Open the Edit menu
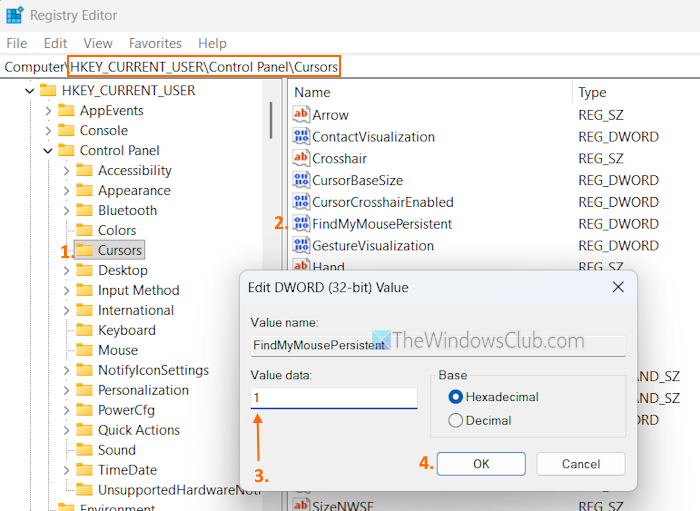This screenshot has height=511, width=700. 55,43
